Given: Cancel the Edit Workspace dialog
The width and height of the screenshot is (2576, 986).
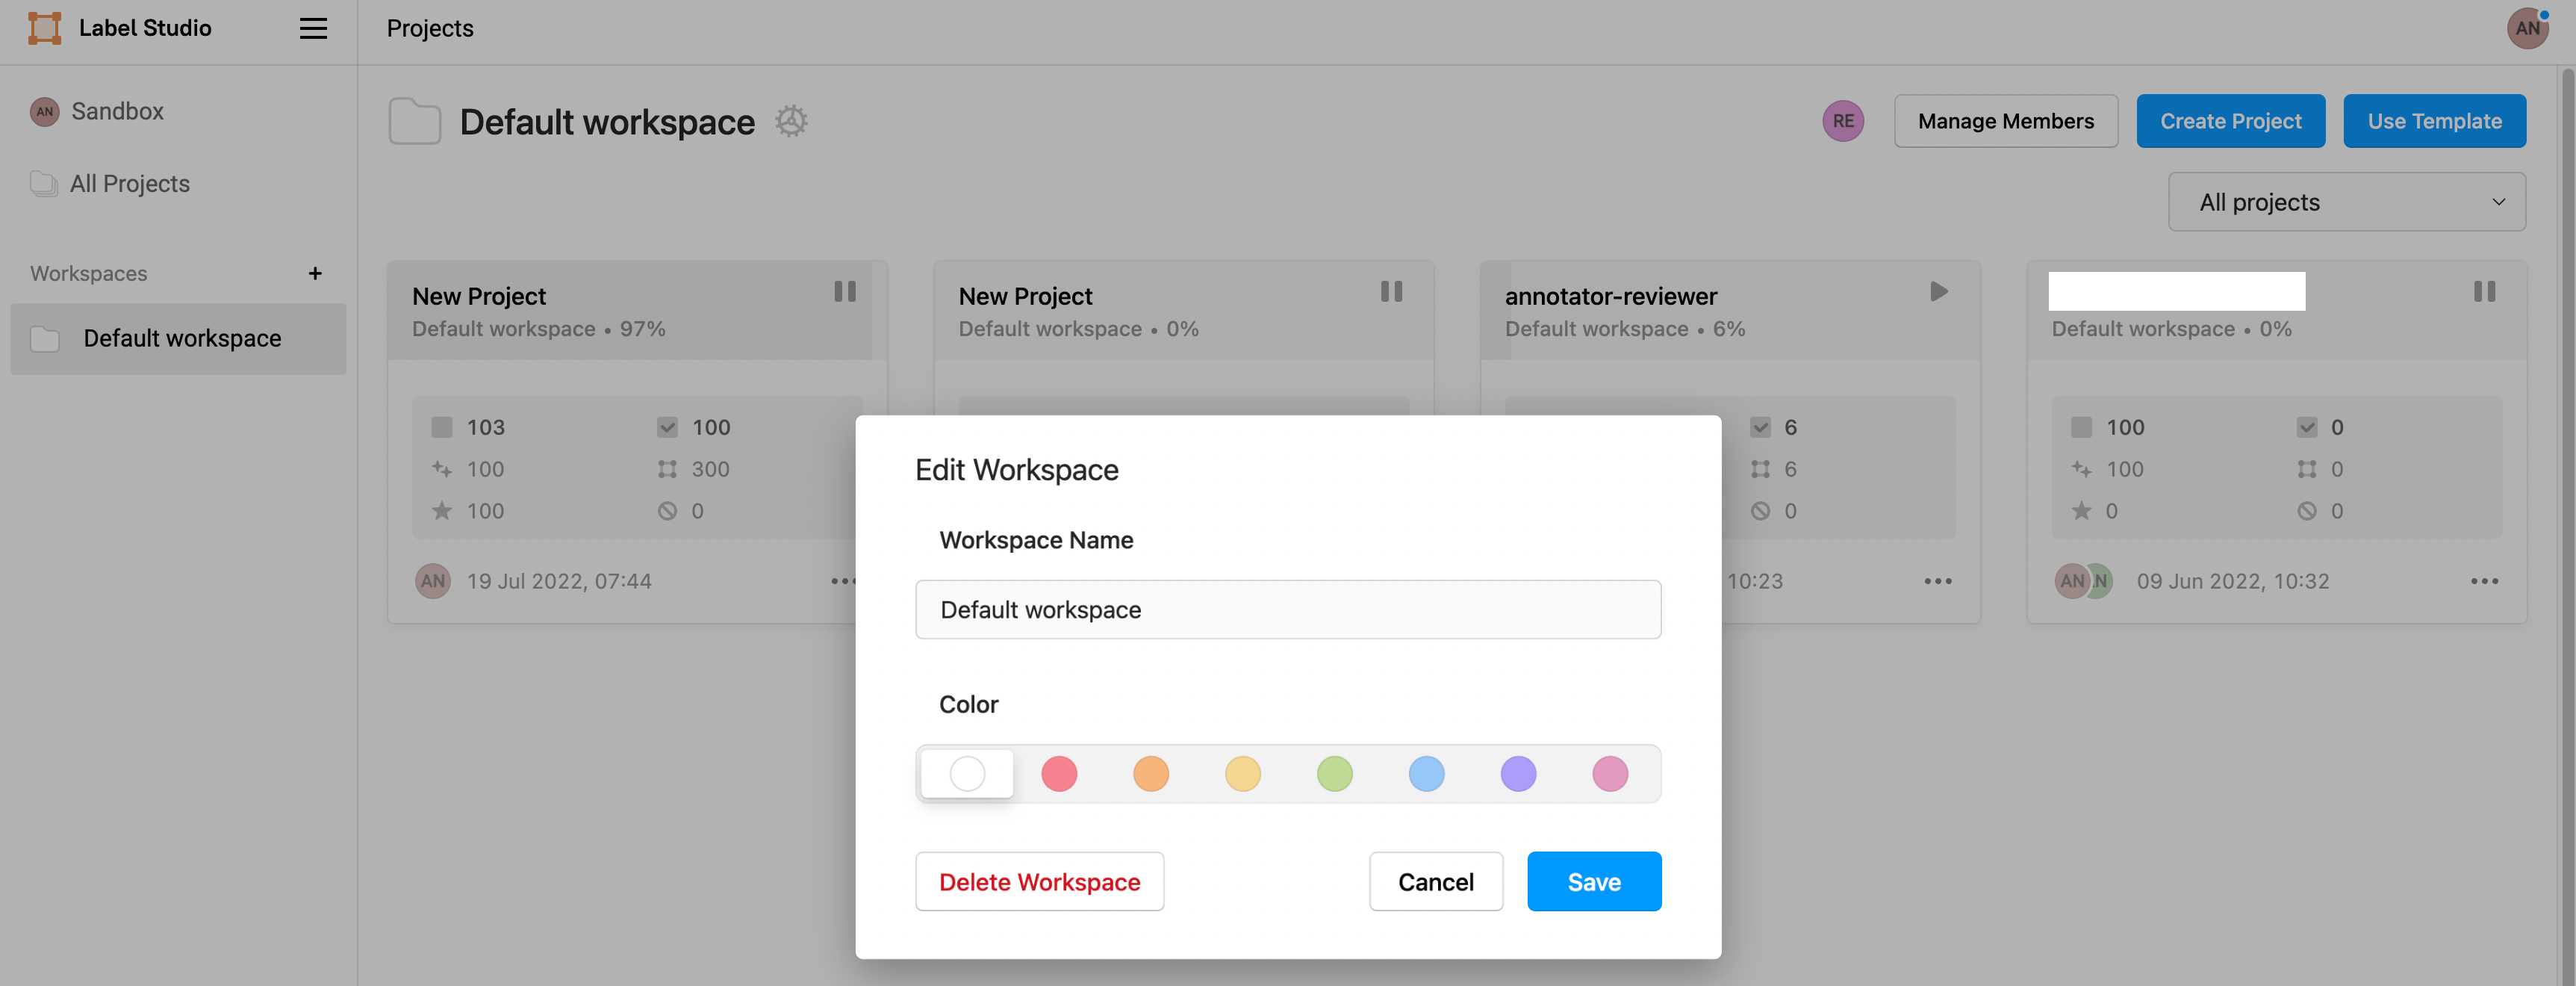Looking at the screenshot, I should tap(1435, 881).
